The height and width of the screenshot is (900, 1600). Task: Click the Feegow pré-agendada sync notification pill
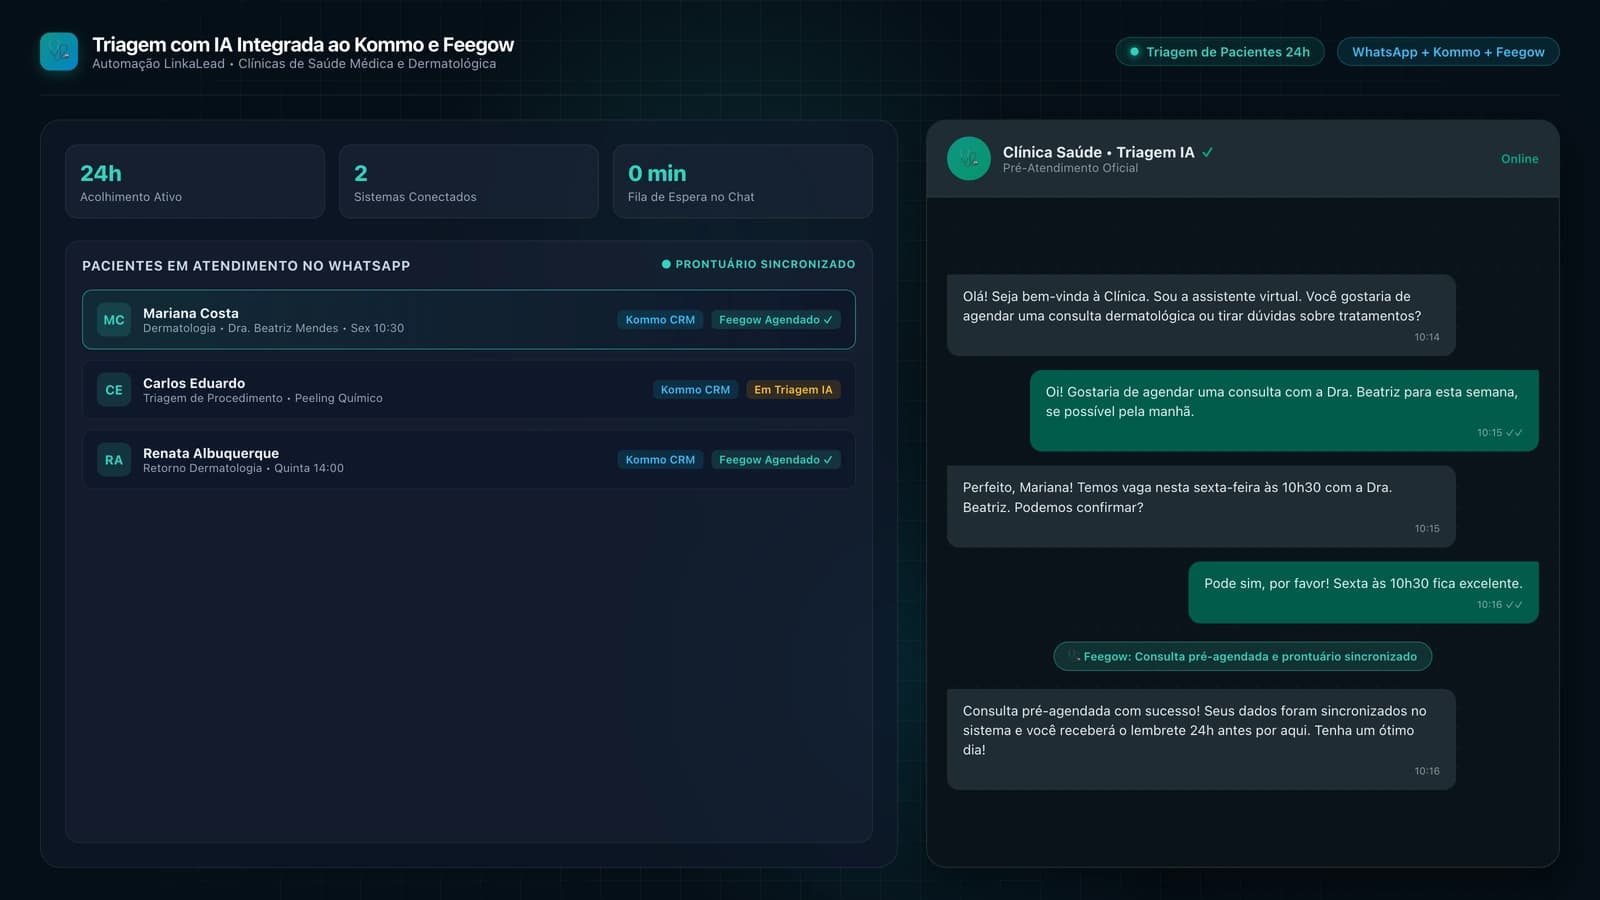coord(1243,657)
